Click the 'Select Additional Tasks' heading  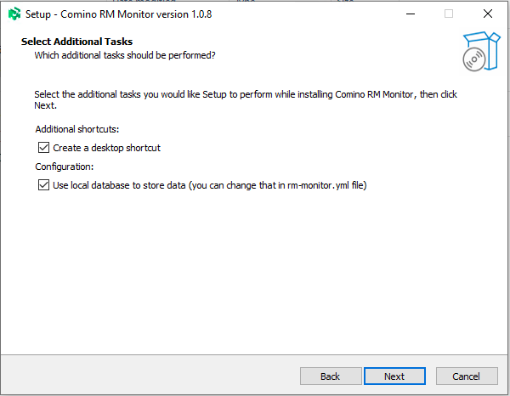(77, 41)
